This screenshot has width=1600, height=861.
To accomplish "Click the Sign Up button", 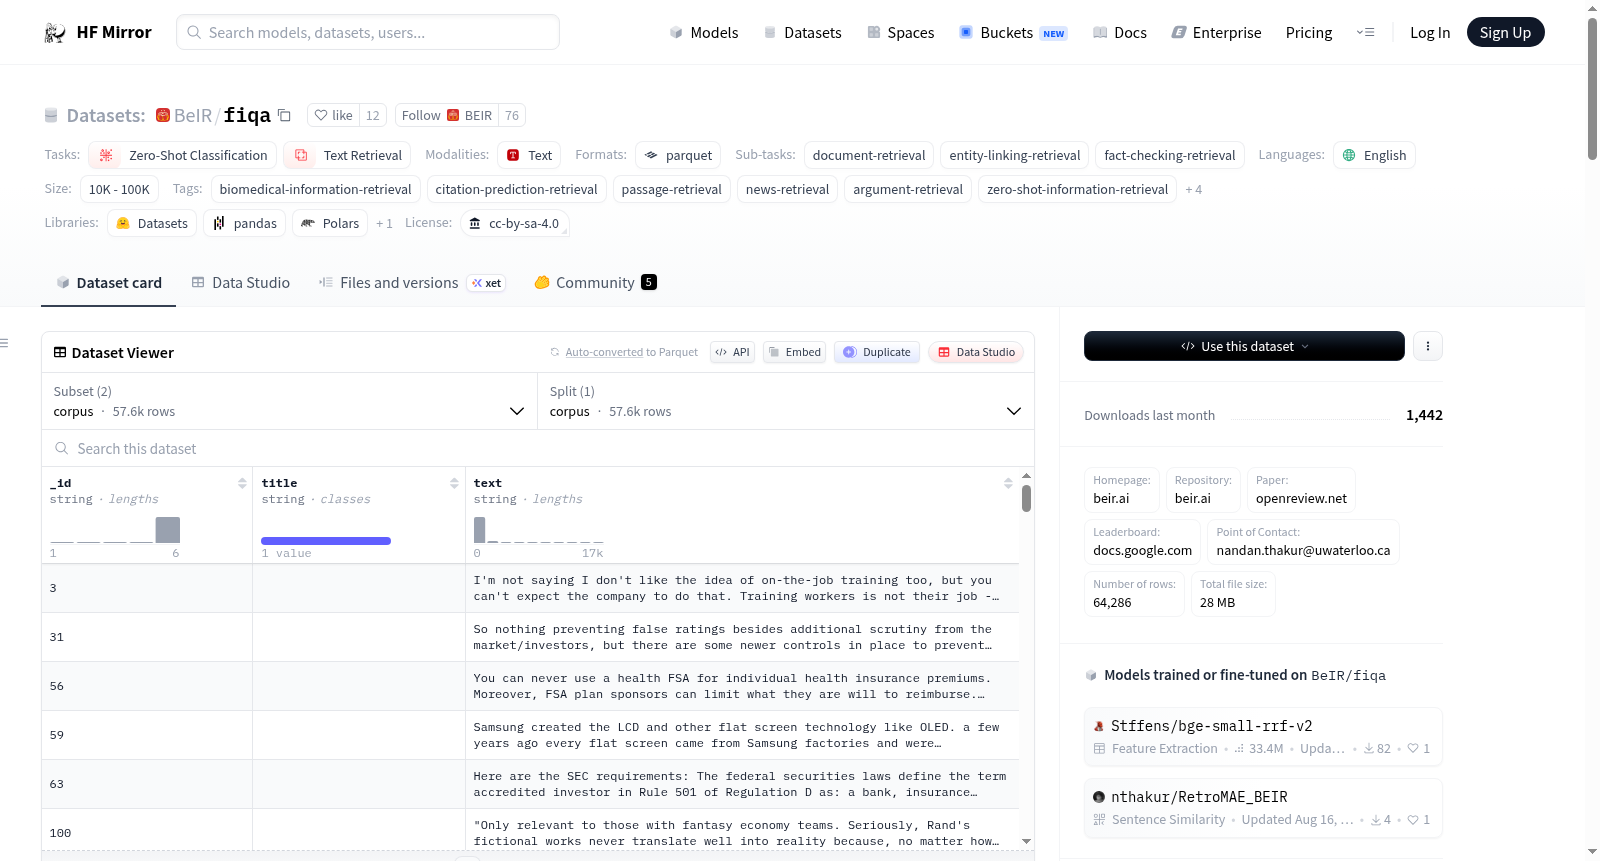I will 1505,32.
